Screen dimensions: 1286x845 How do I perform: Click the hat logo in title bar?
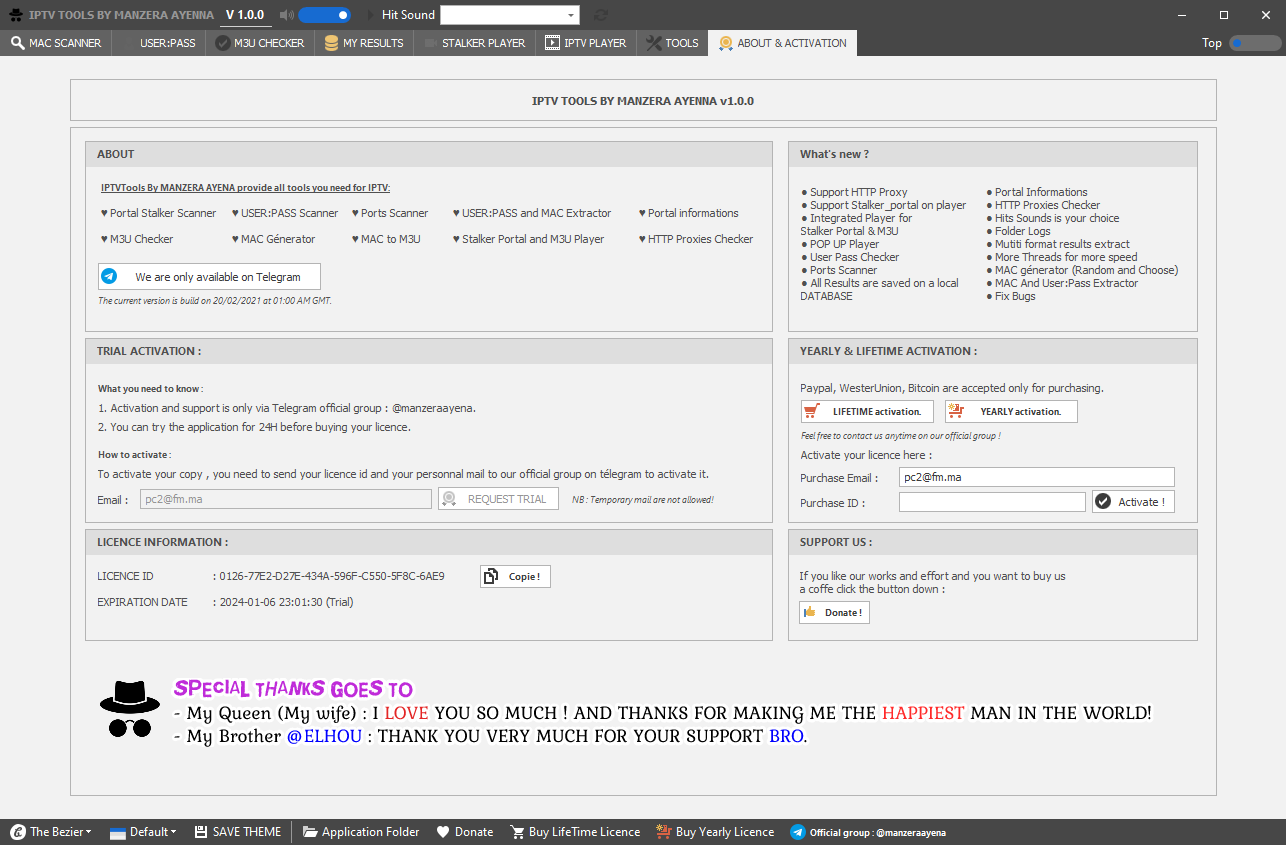[x=16, y=15]
